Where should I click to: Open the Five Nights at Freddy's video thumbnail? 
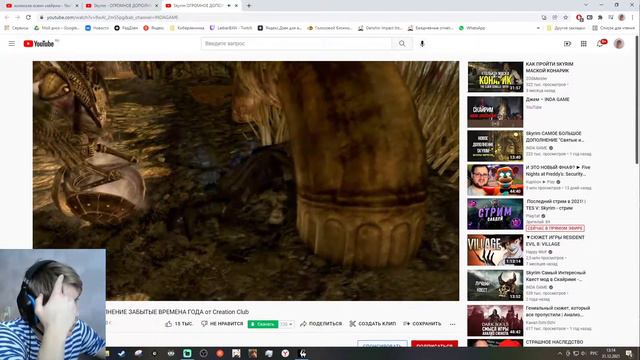pos(495,180)
